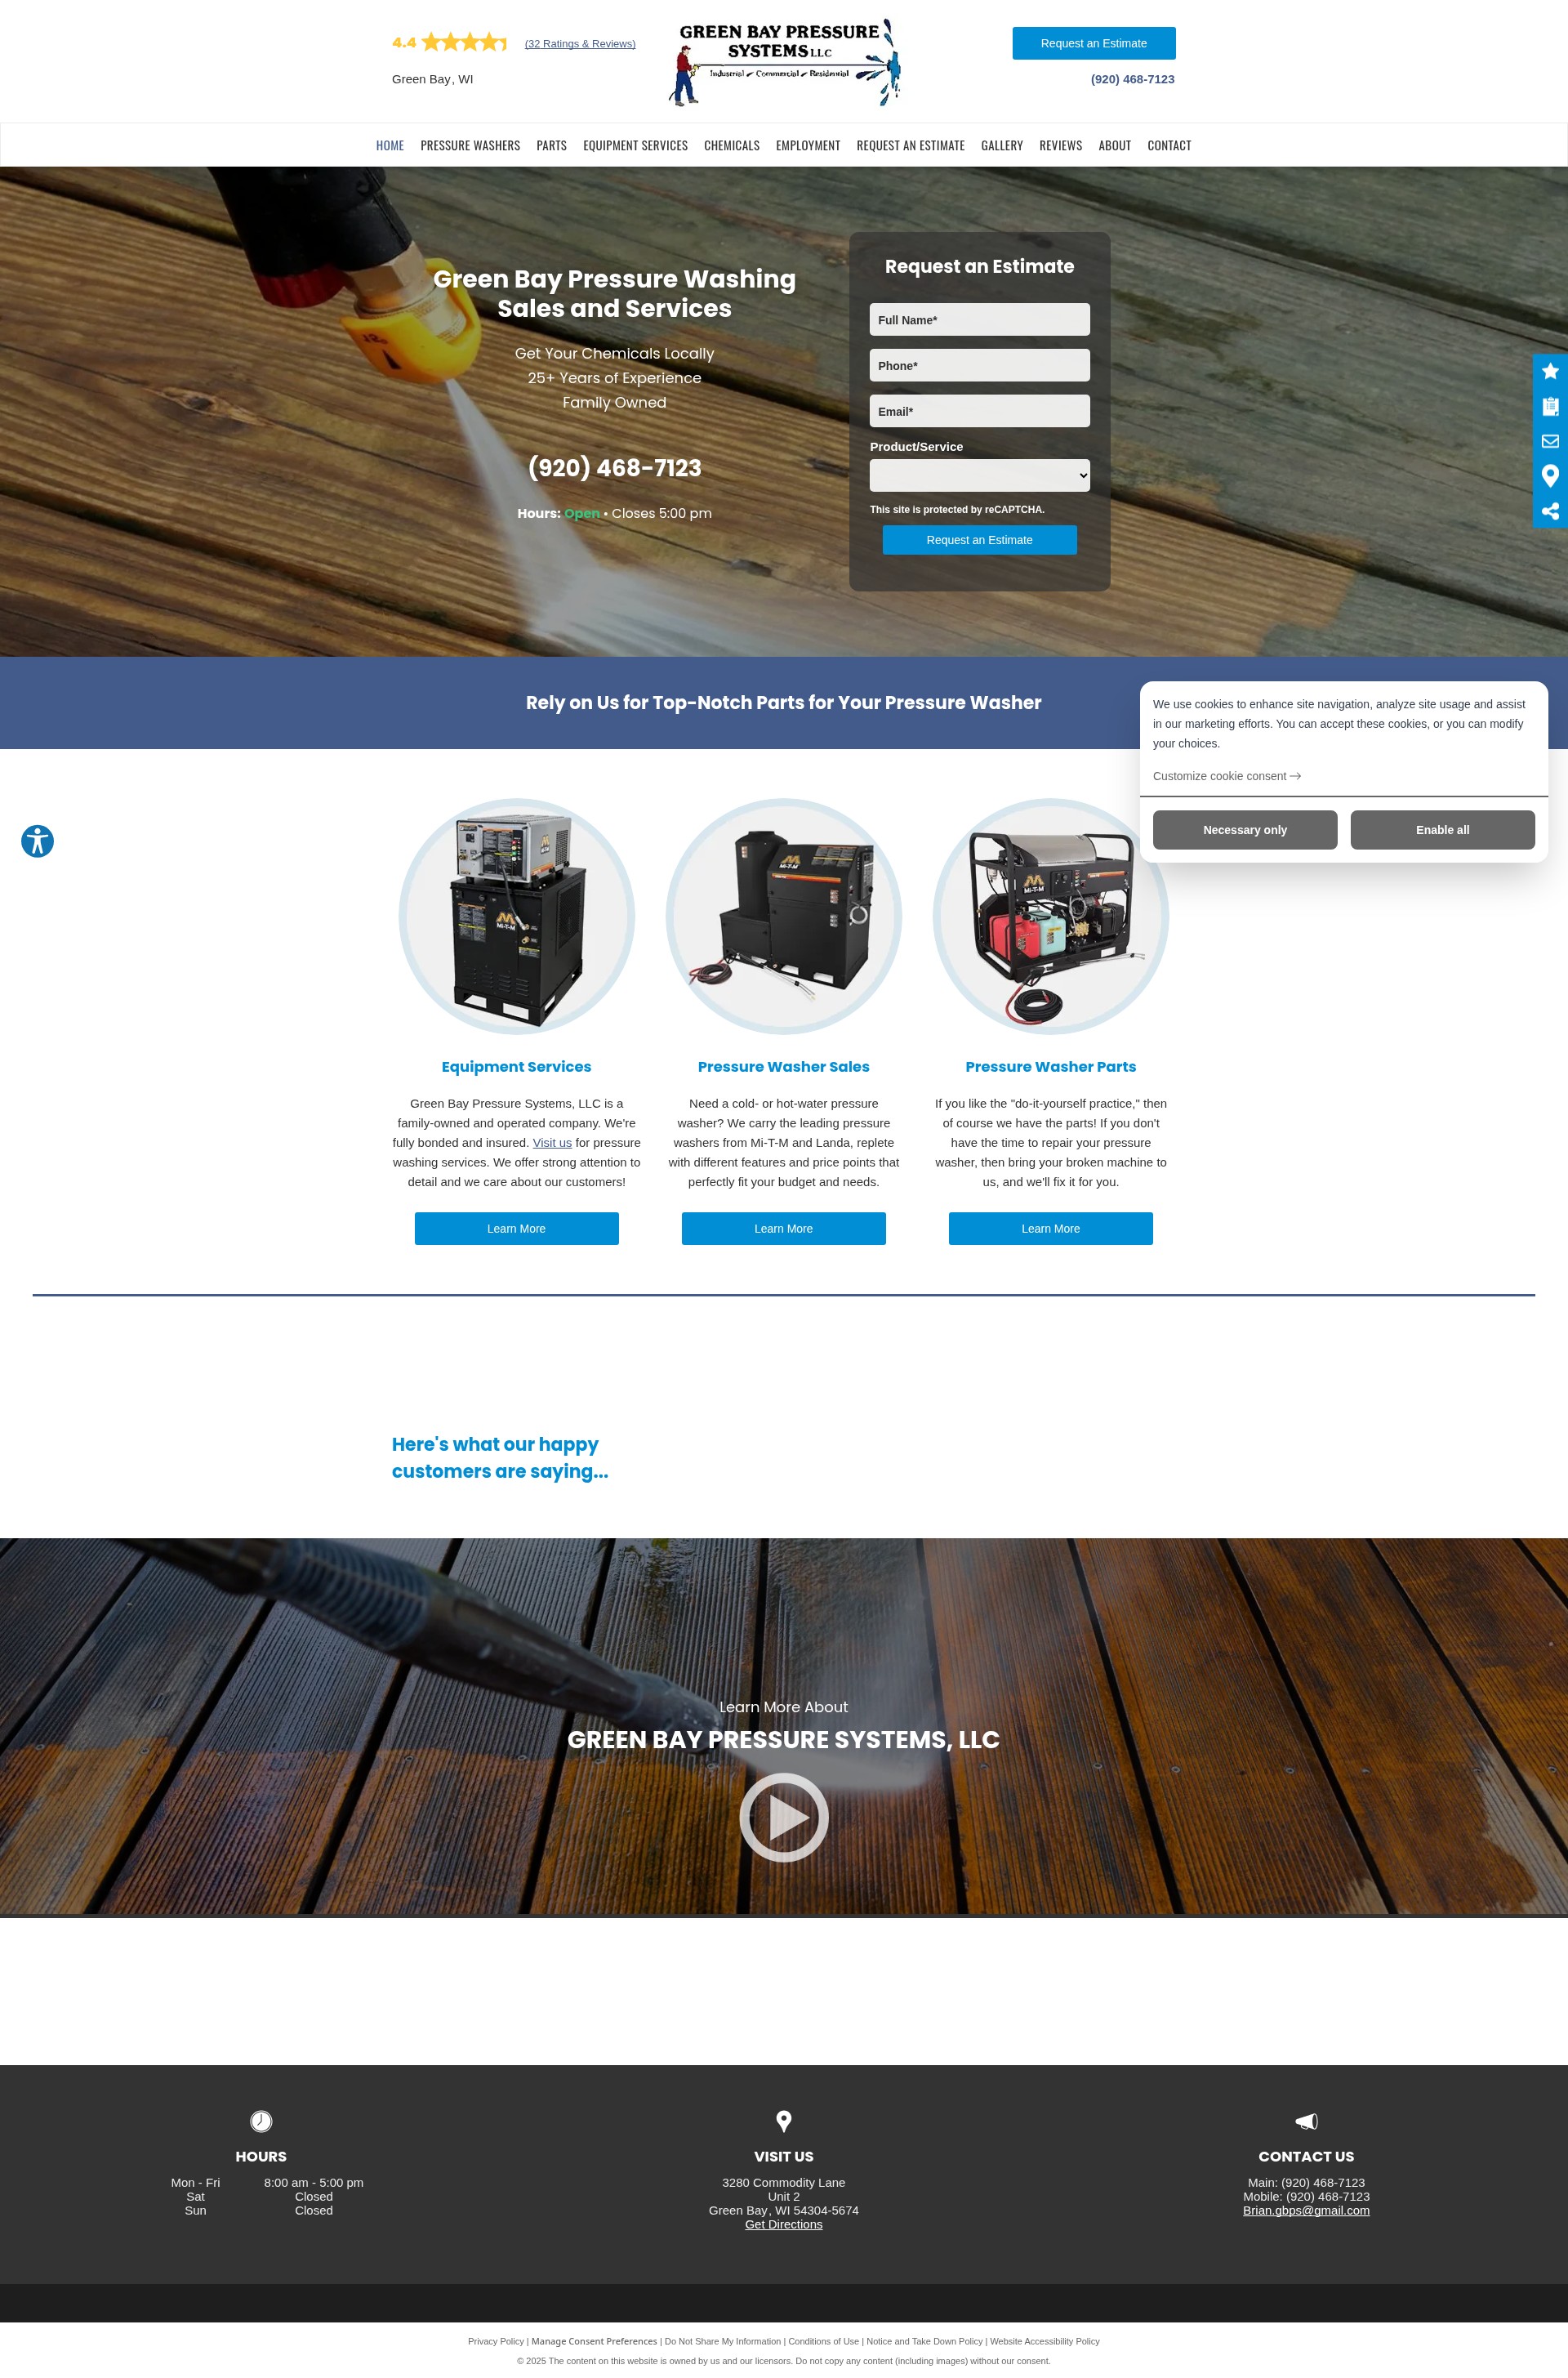Click the Equipment Services machine thumbnail
The height and width of the screenshot is (2378, 1568).
tap(516, 916)
